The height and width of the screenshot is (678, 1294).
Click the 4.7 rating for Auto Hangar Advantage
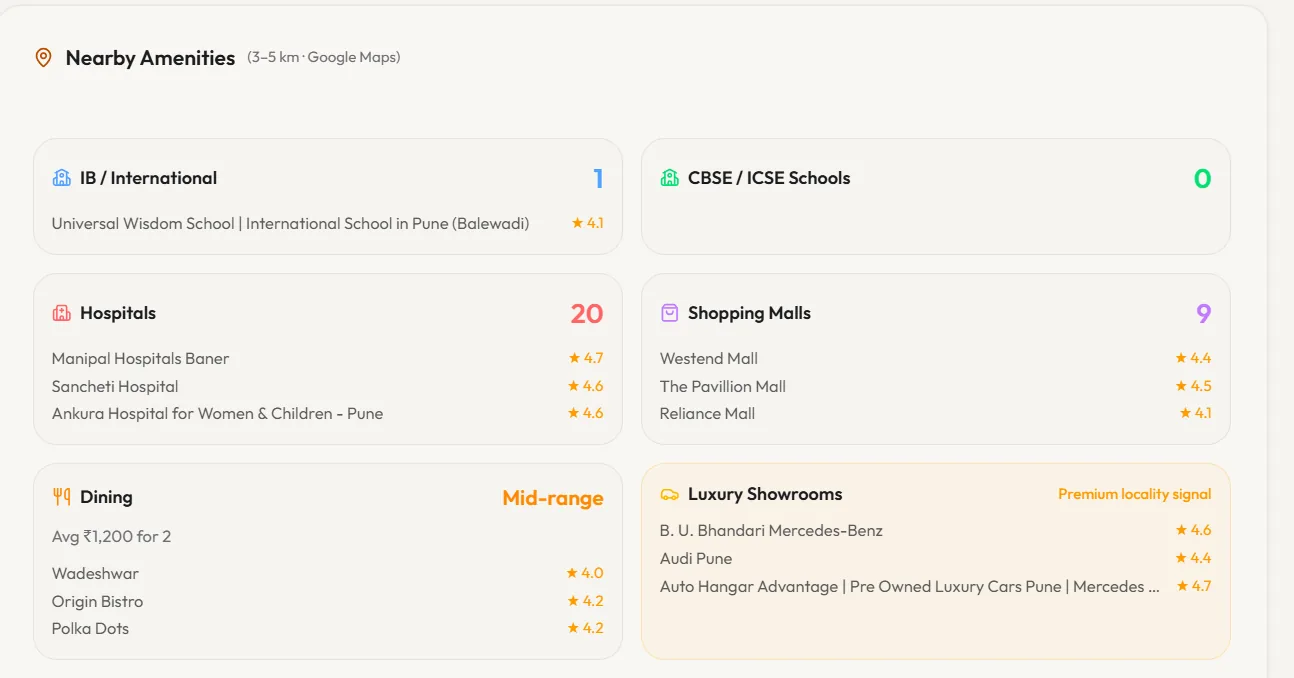[x=1194, y=586]
